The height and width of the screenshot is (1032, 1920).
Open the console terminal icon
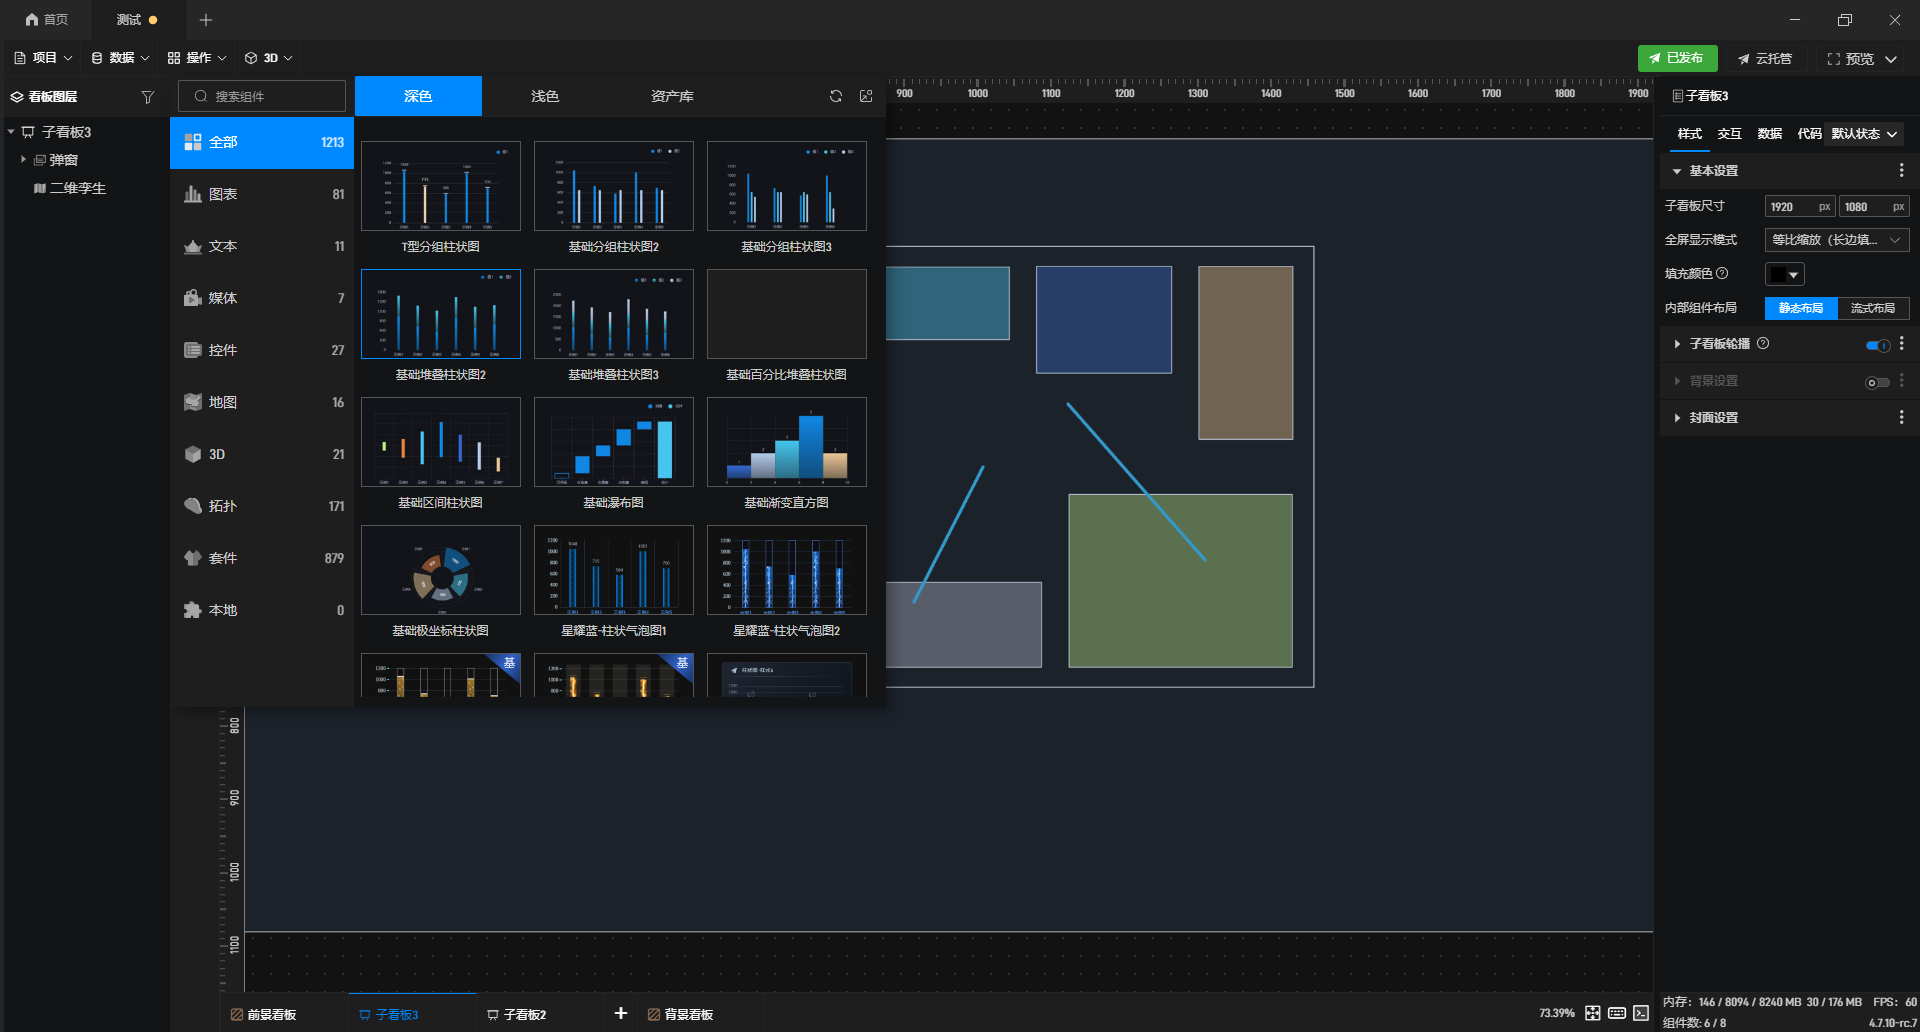(1641, 1013)
